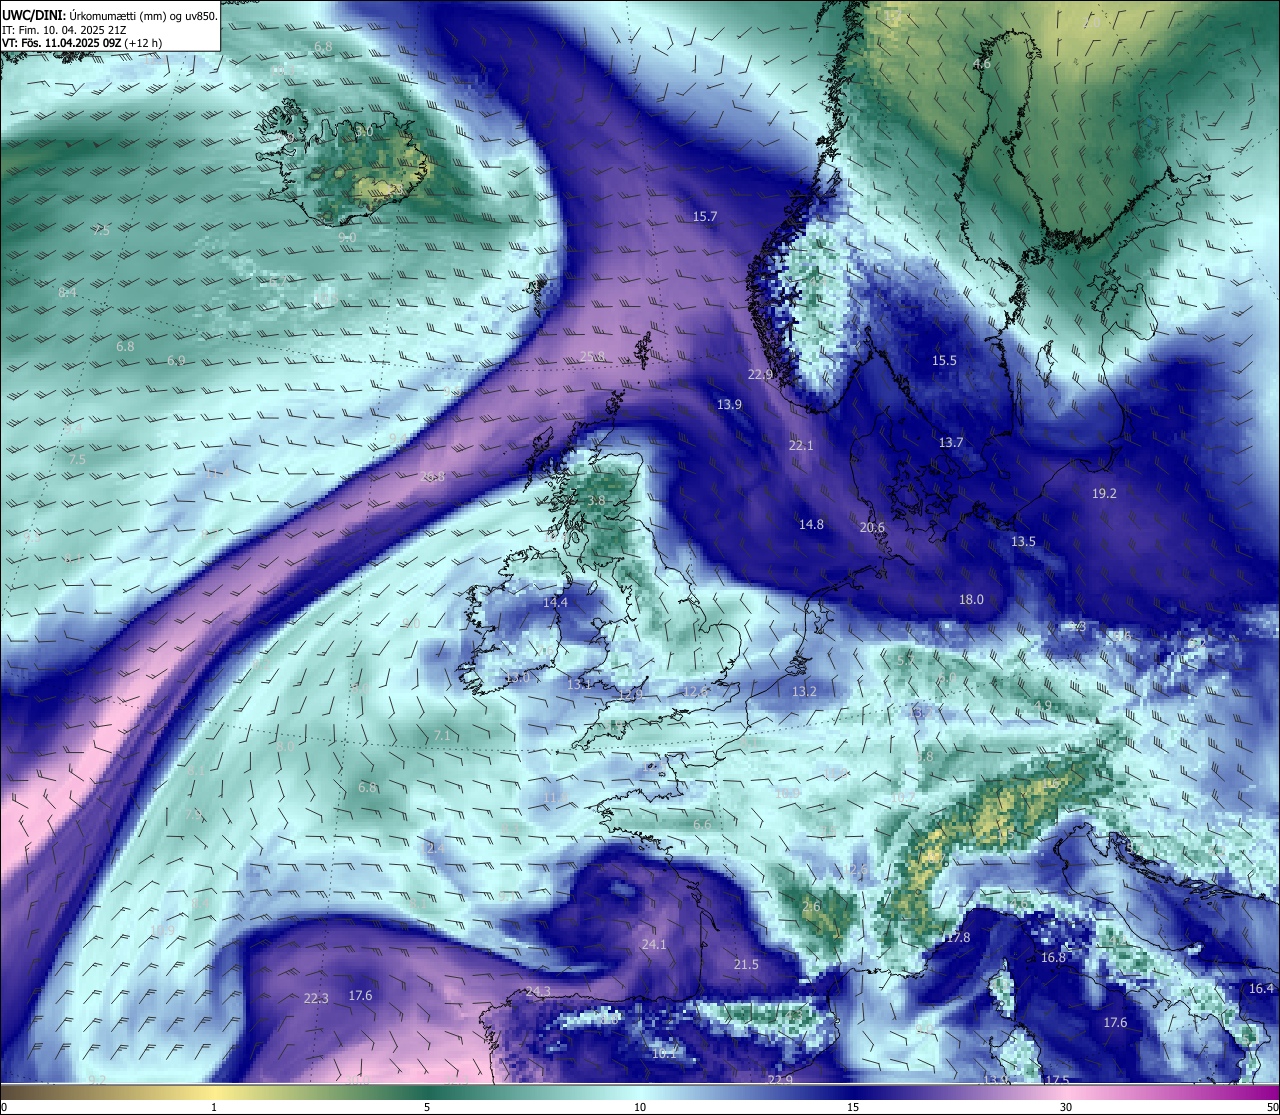Click the 13.2 value over the Netherlands
The image size is (1280, 1115).
804,691
